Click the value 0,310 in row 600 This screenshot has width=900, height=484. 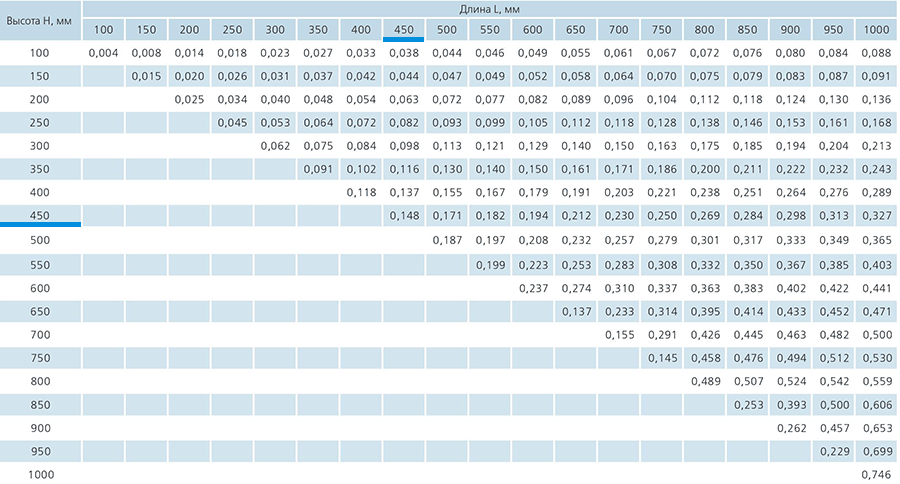pyautogui.click(x=619, y=289)
